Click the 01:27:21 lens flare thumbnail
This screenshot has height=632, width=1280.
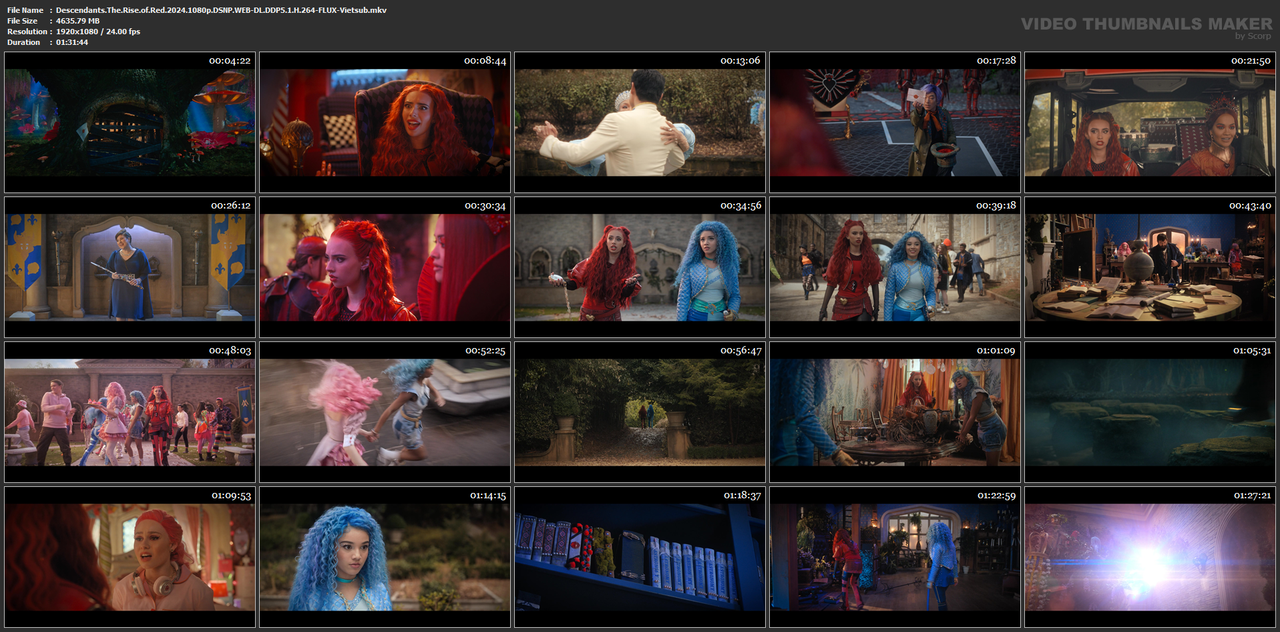tap(1150, 557)
